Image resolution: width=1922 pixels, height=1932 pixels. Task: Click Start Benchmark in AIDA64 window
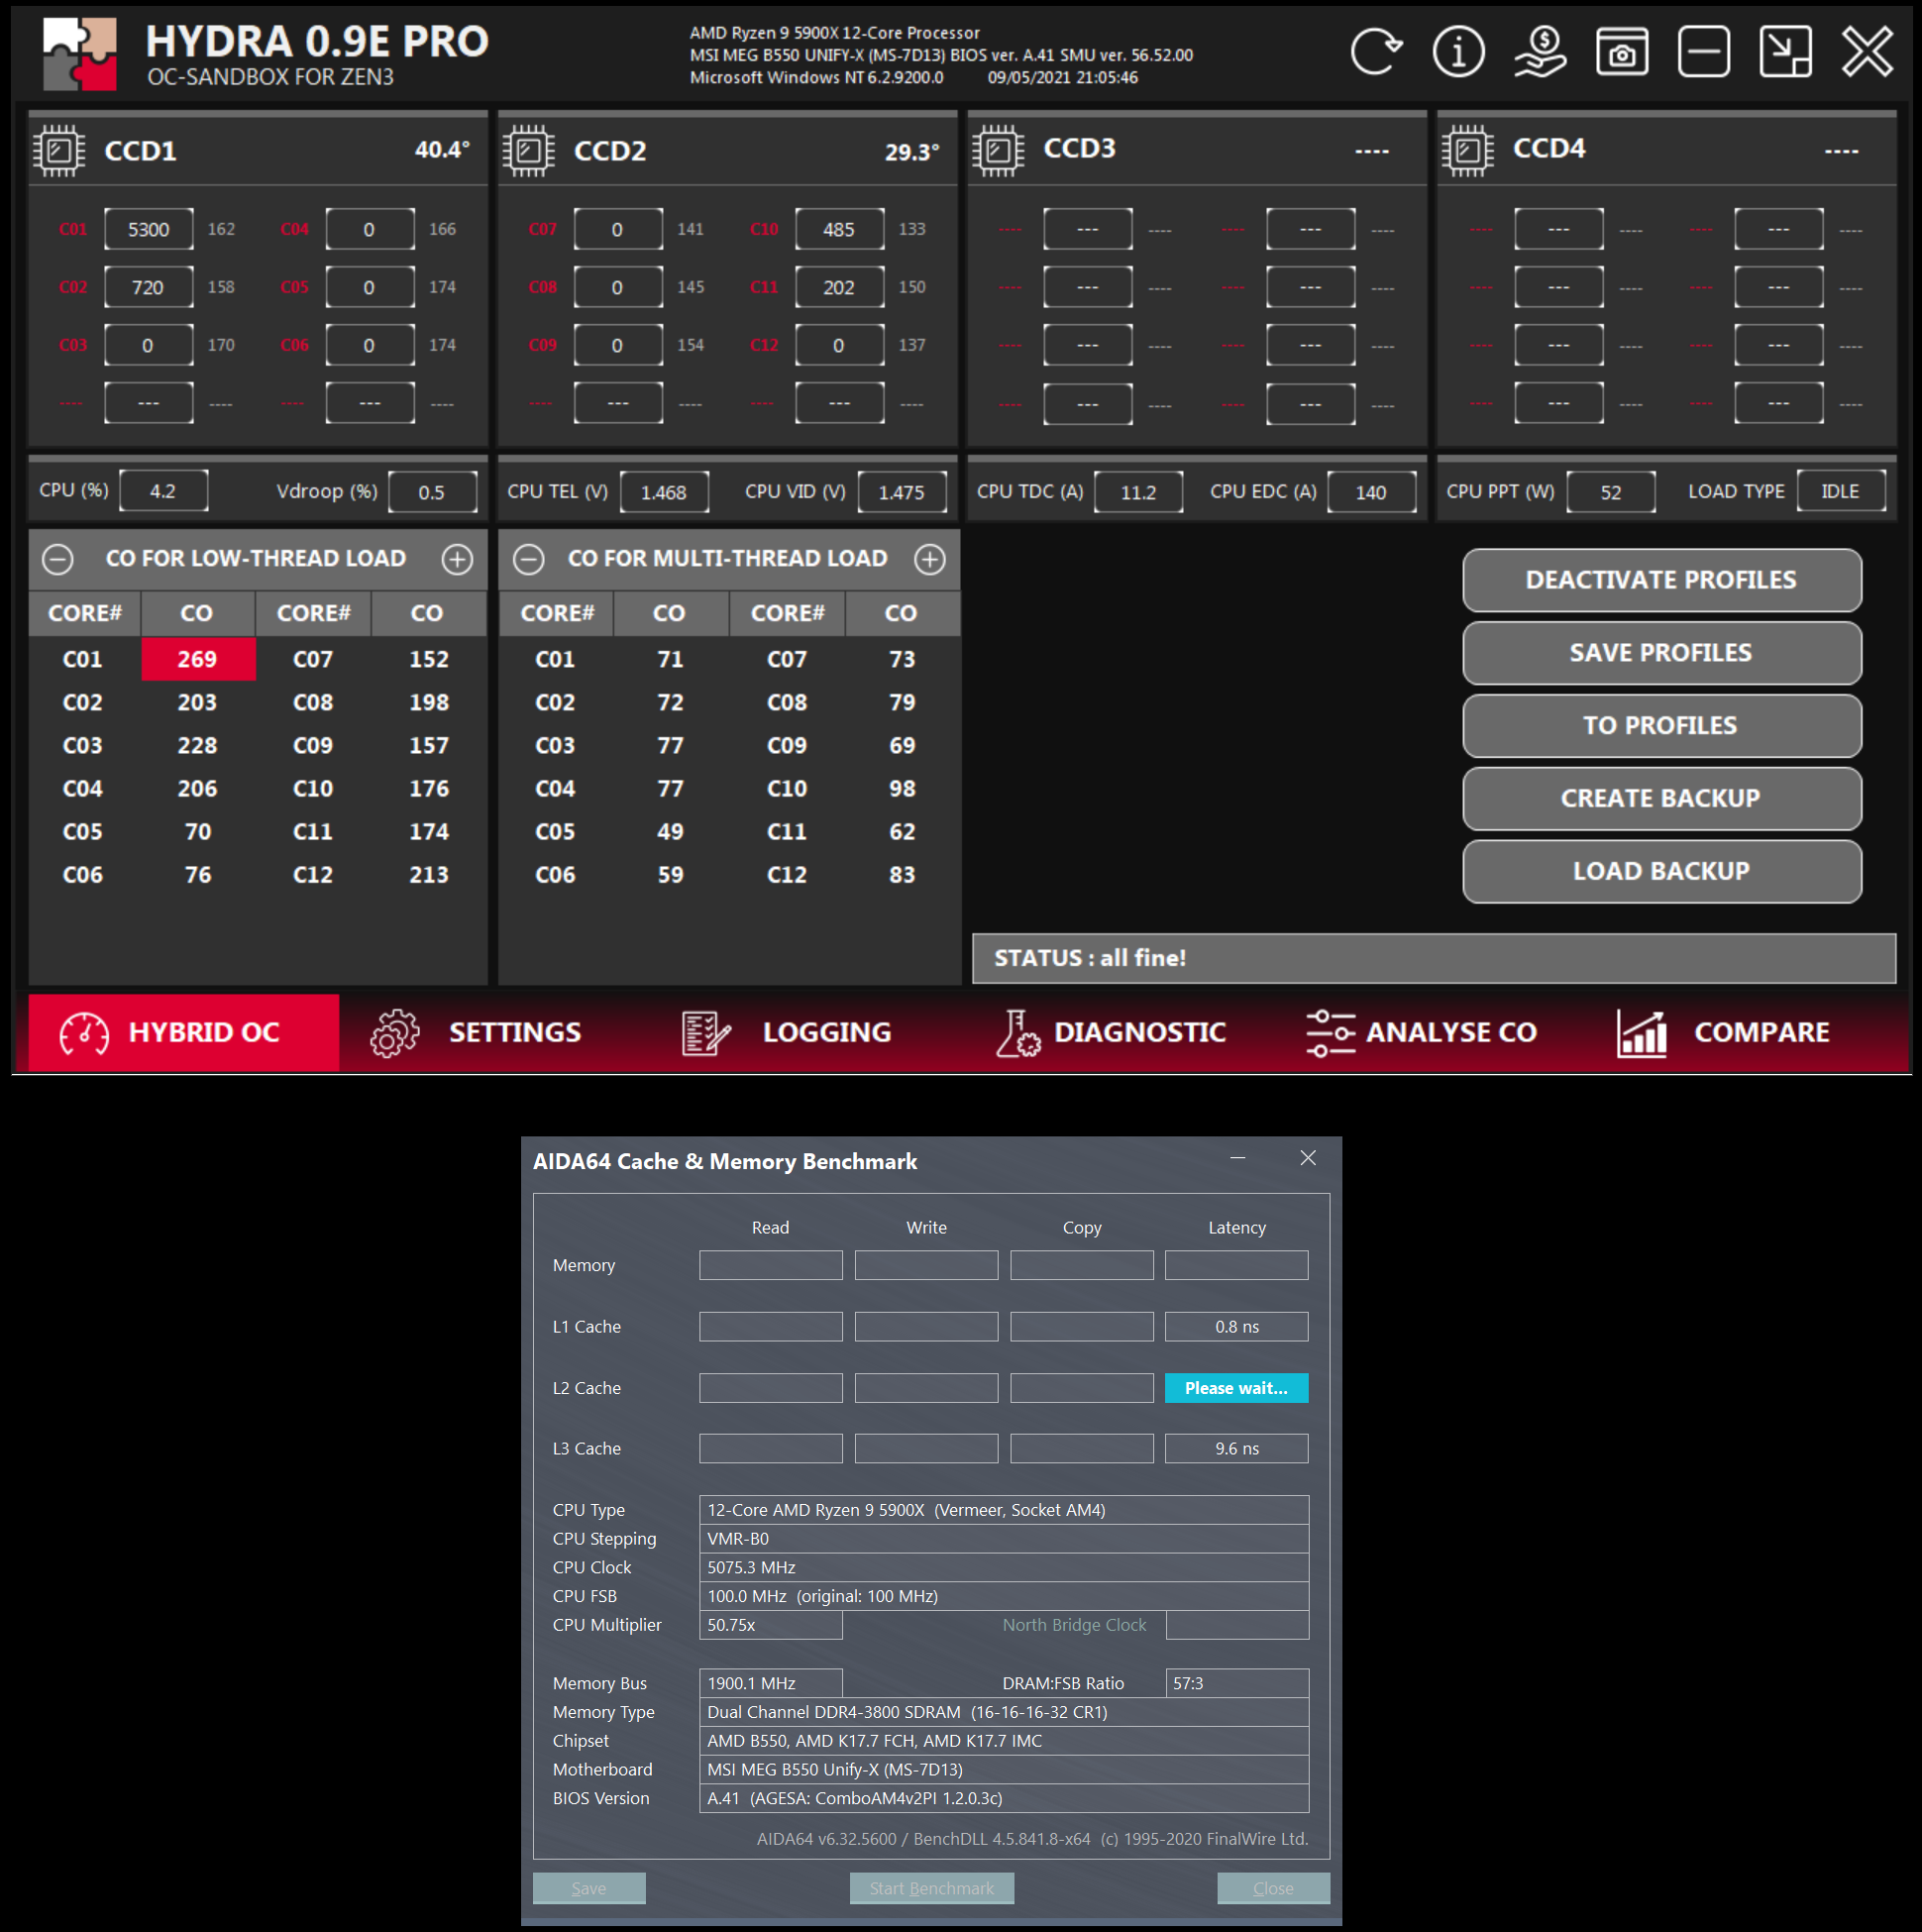click(931, 1888)
